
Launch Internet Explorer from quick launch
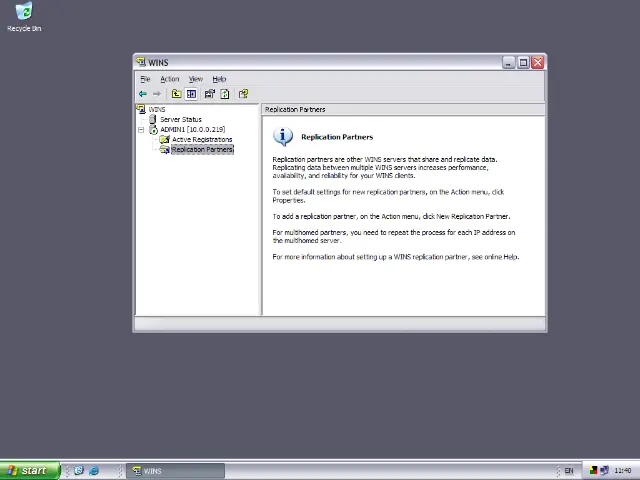coord(94,471)
